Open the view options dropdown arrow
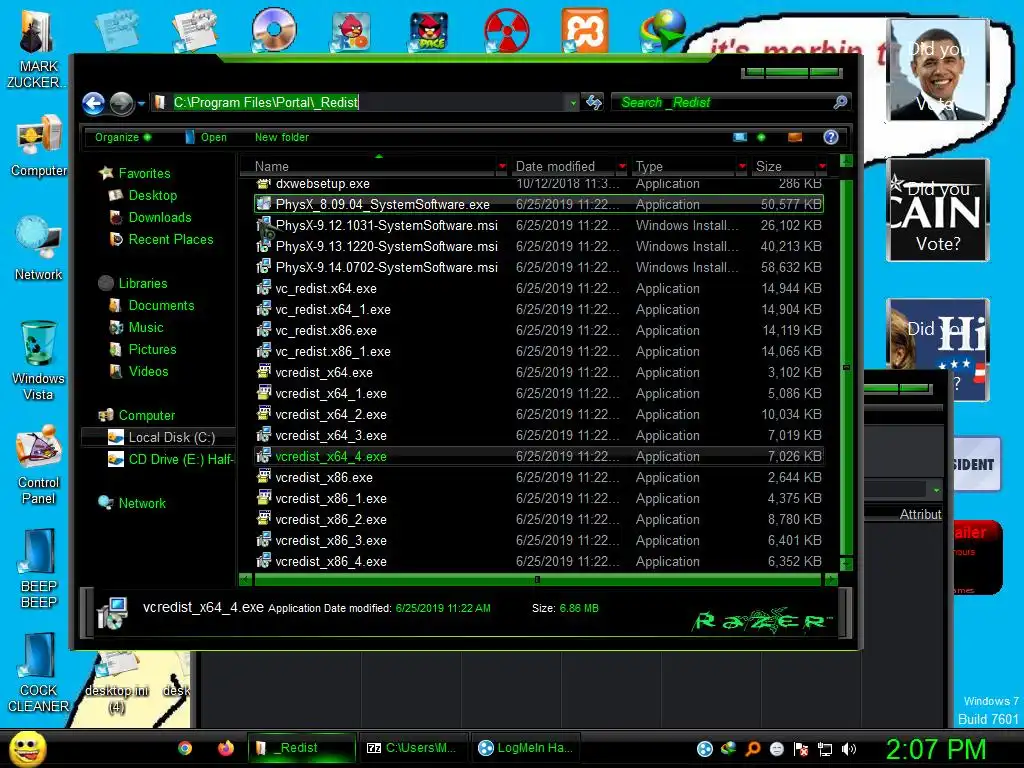Screen dimensions: 1024x768 click(761, 137)
